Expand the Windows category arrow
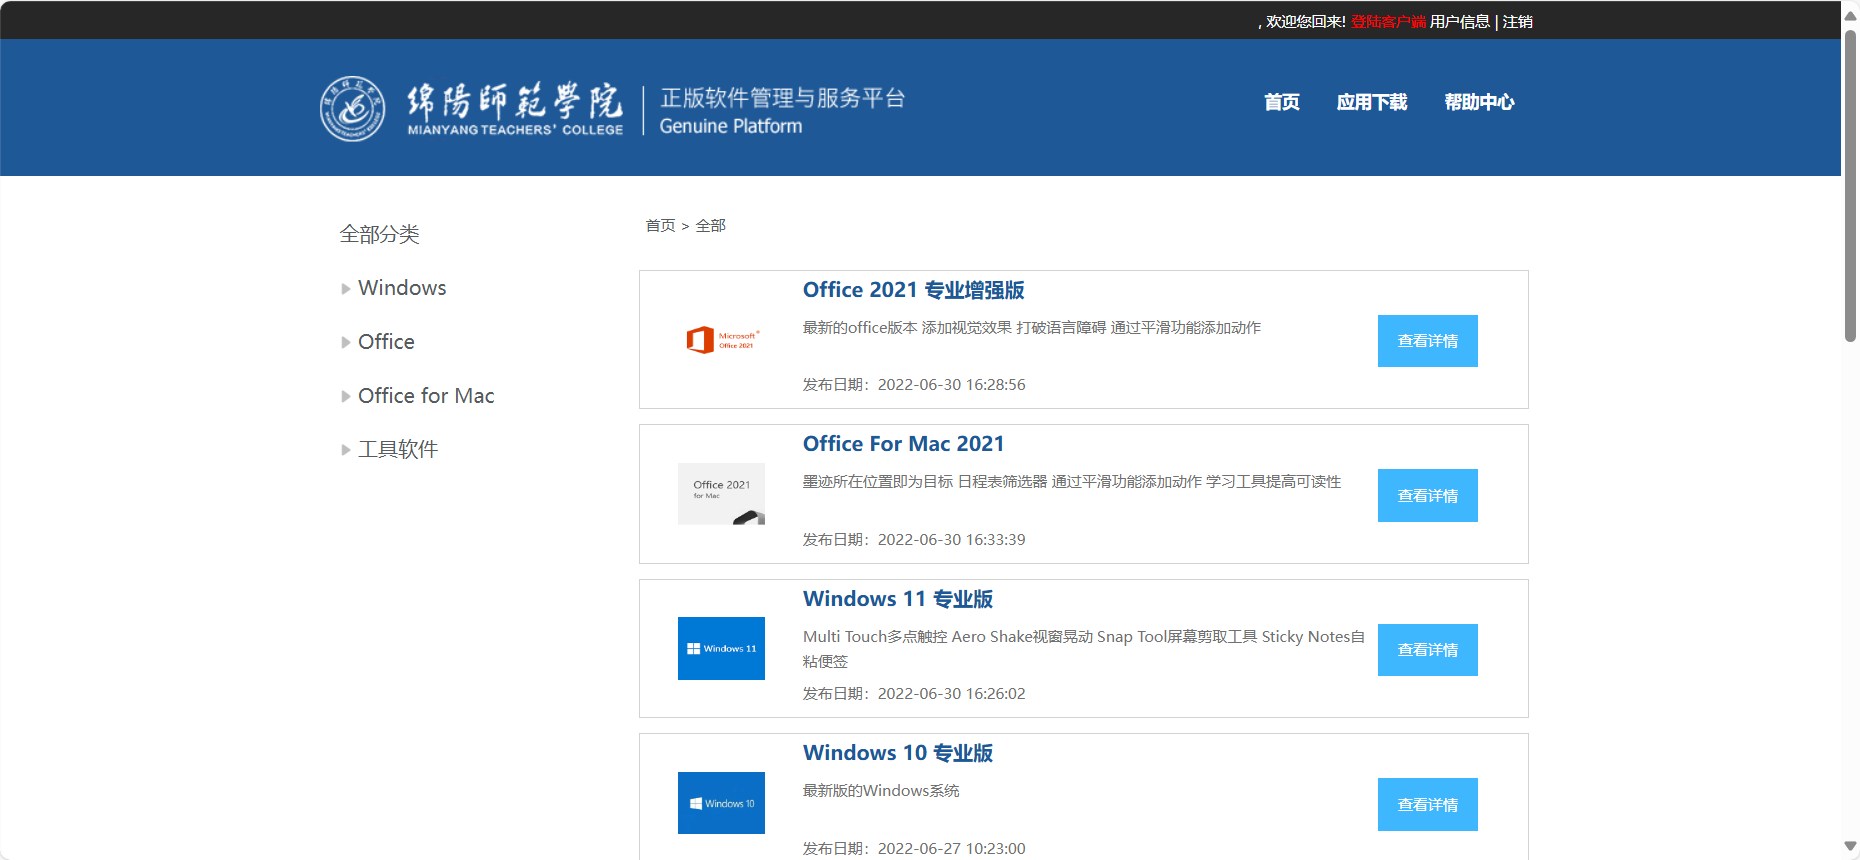The width and height of the screenshot is (1860, 860). click(346, 289)
